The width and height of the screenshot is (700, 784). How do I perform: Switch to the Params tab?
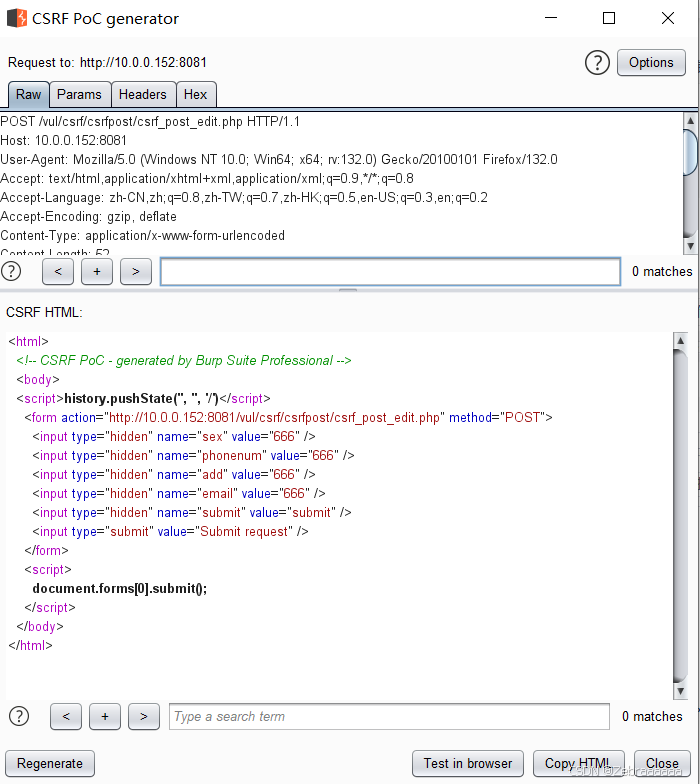[x=80, y=94]
